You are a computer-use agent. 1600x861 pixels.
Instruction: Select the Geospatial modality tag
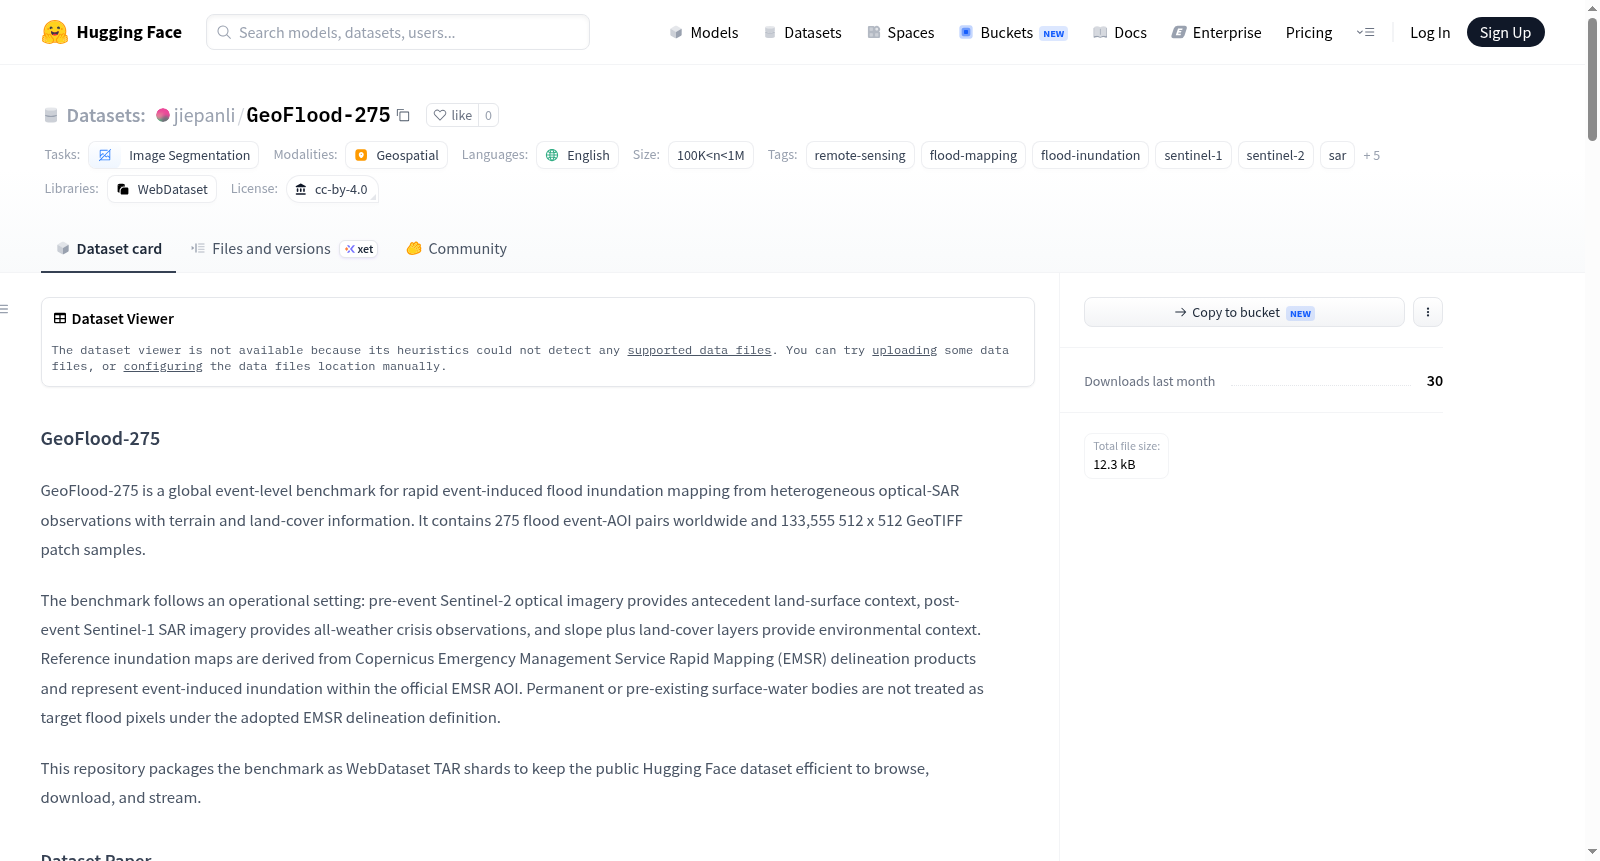click(396, 155)
